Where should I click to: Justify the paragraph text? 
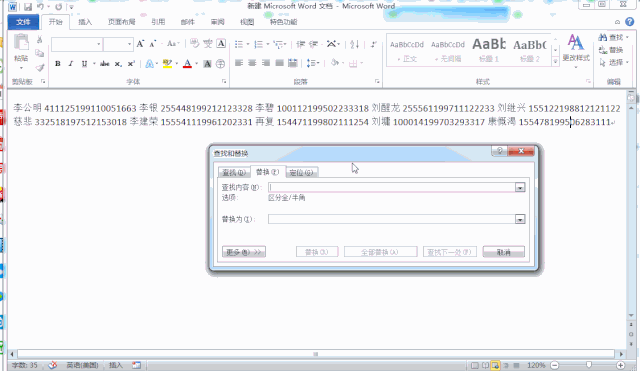[x=279, y=63]
